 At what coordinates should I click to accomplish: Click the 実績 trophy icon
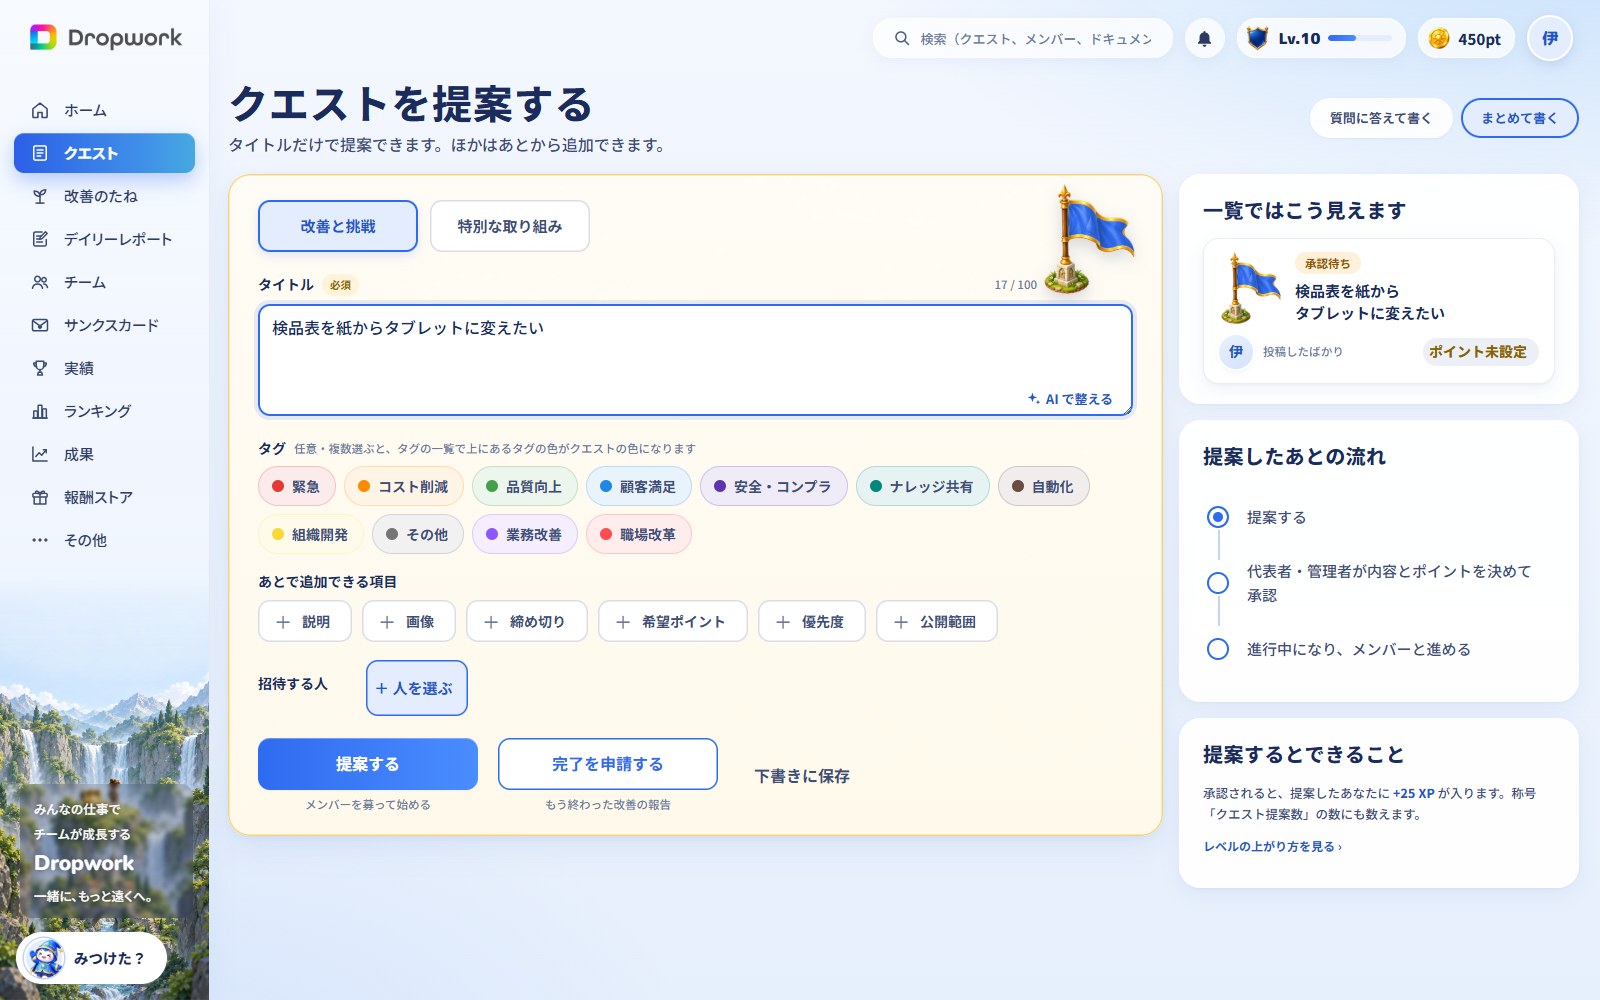pos(40,368)
